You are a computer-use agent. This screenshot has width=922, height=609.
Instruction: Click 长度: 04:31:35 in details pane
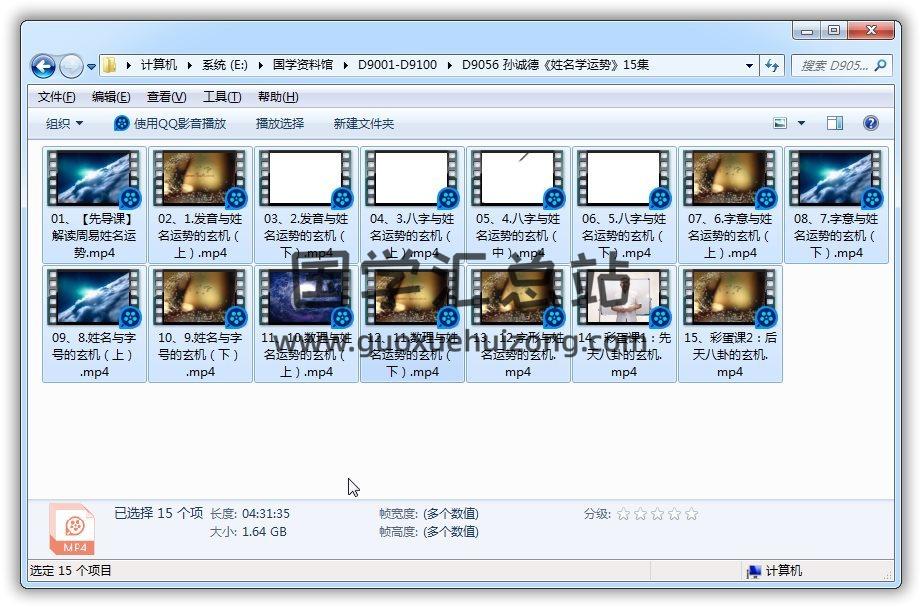tap(250, 514)
